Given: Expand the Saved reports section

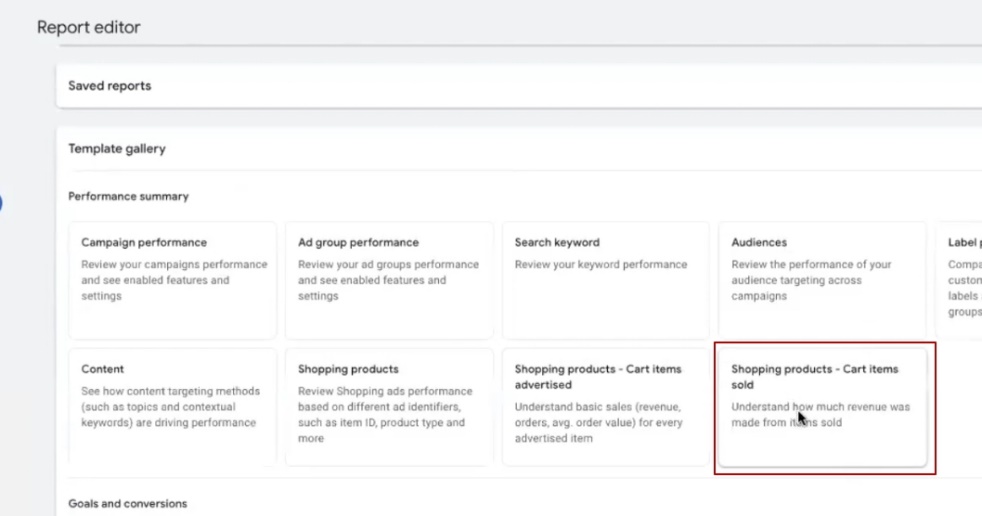Looking at the screenshot, I should coord(110,86).
